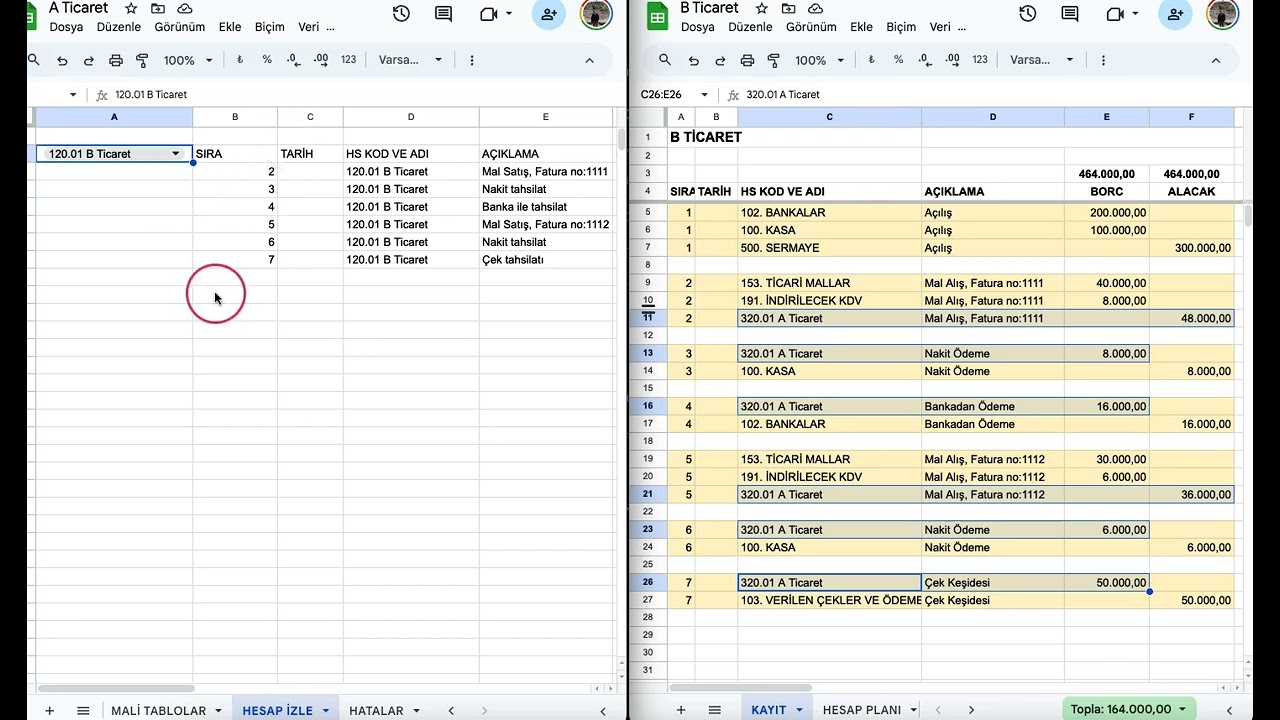Click currency format button in A Ticaret

pyautogui.click(x=240, y=60)
